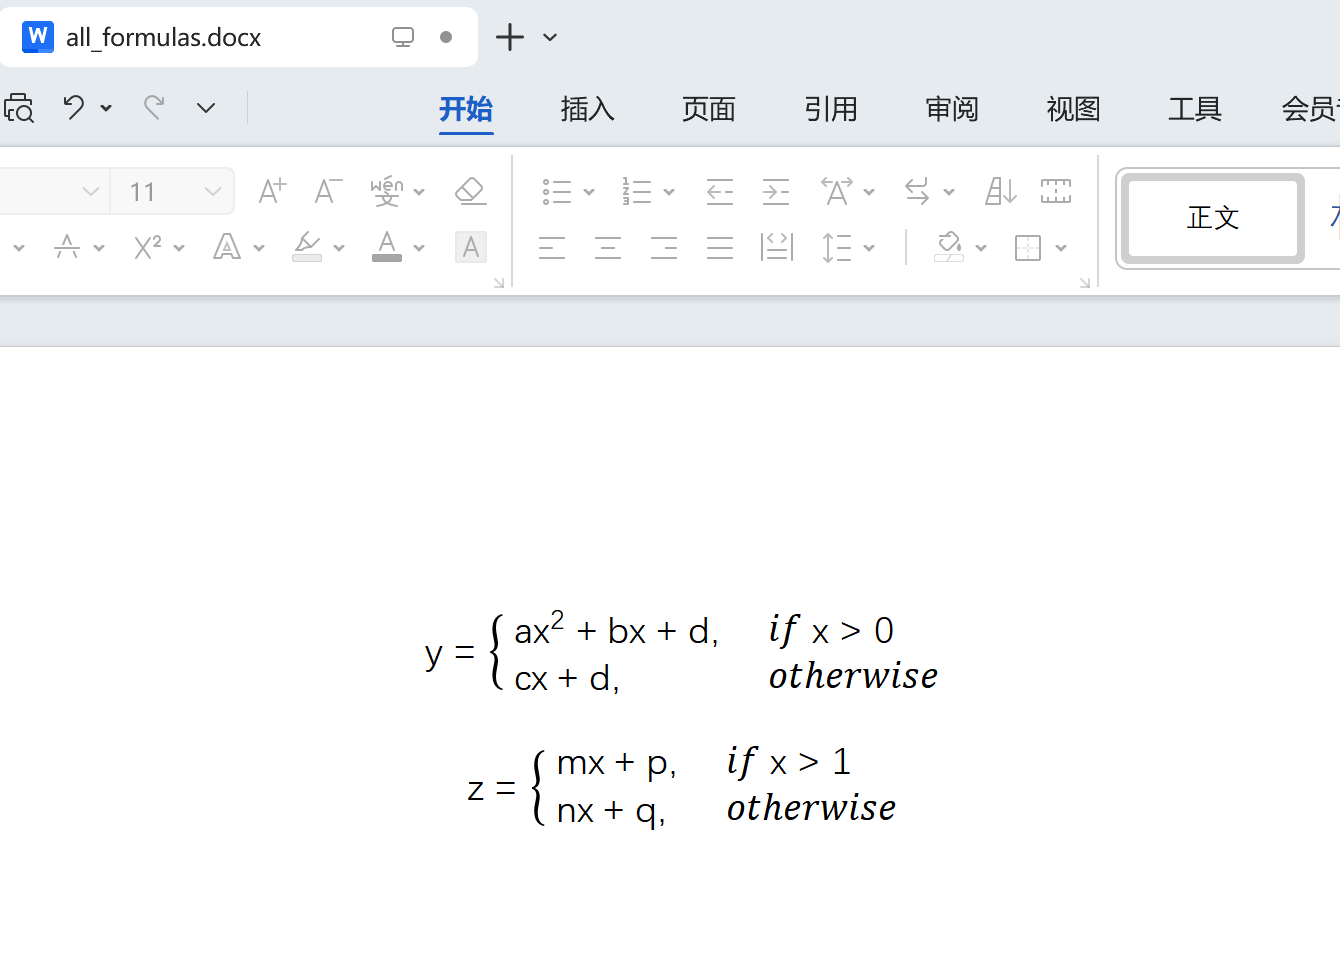Click the 工具 menu entry
1340x967 pixels.
[1194, 110]
